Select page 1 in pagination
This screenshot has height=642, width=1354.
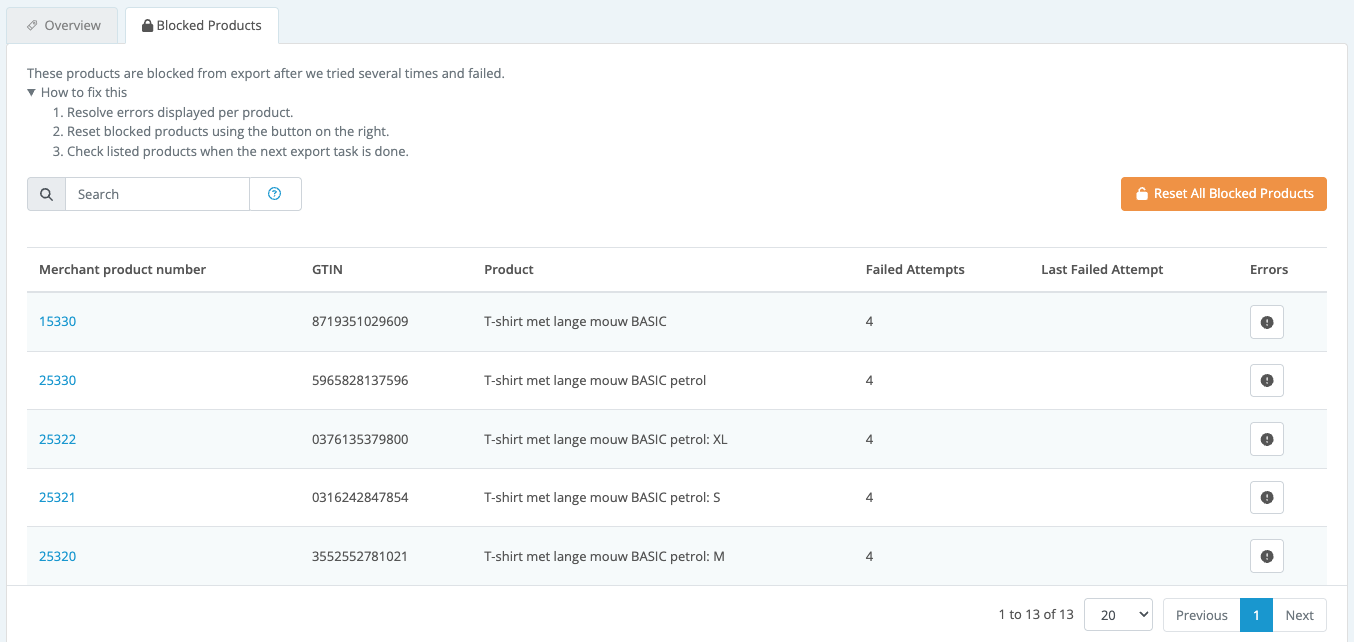pos(1256,615)
